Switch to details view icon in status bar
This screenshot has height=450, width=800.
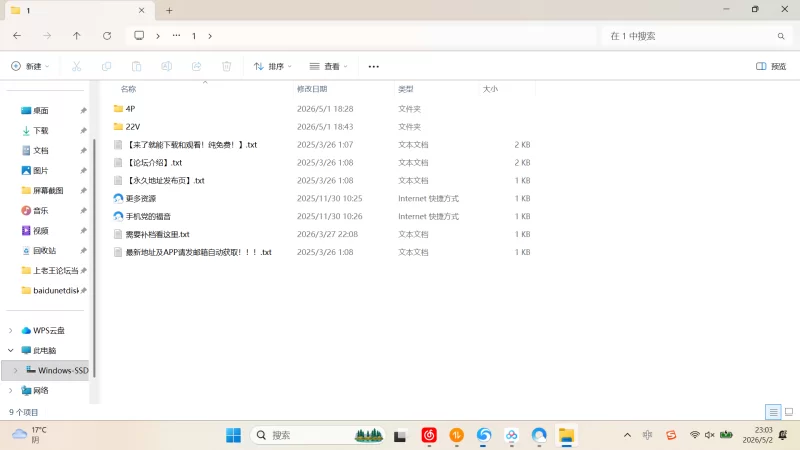[773, 412]
